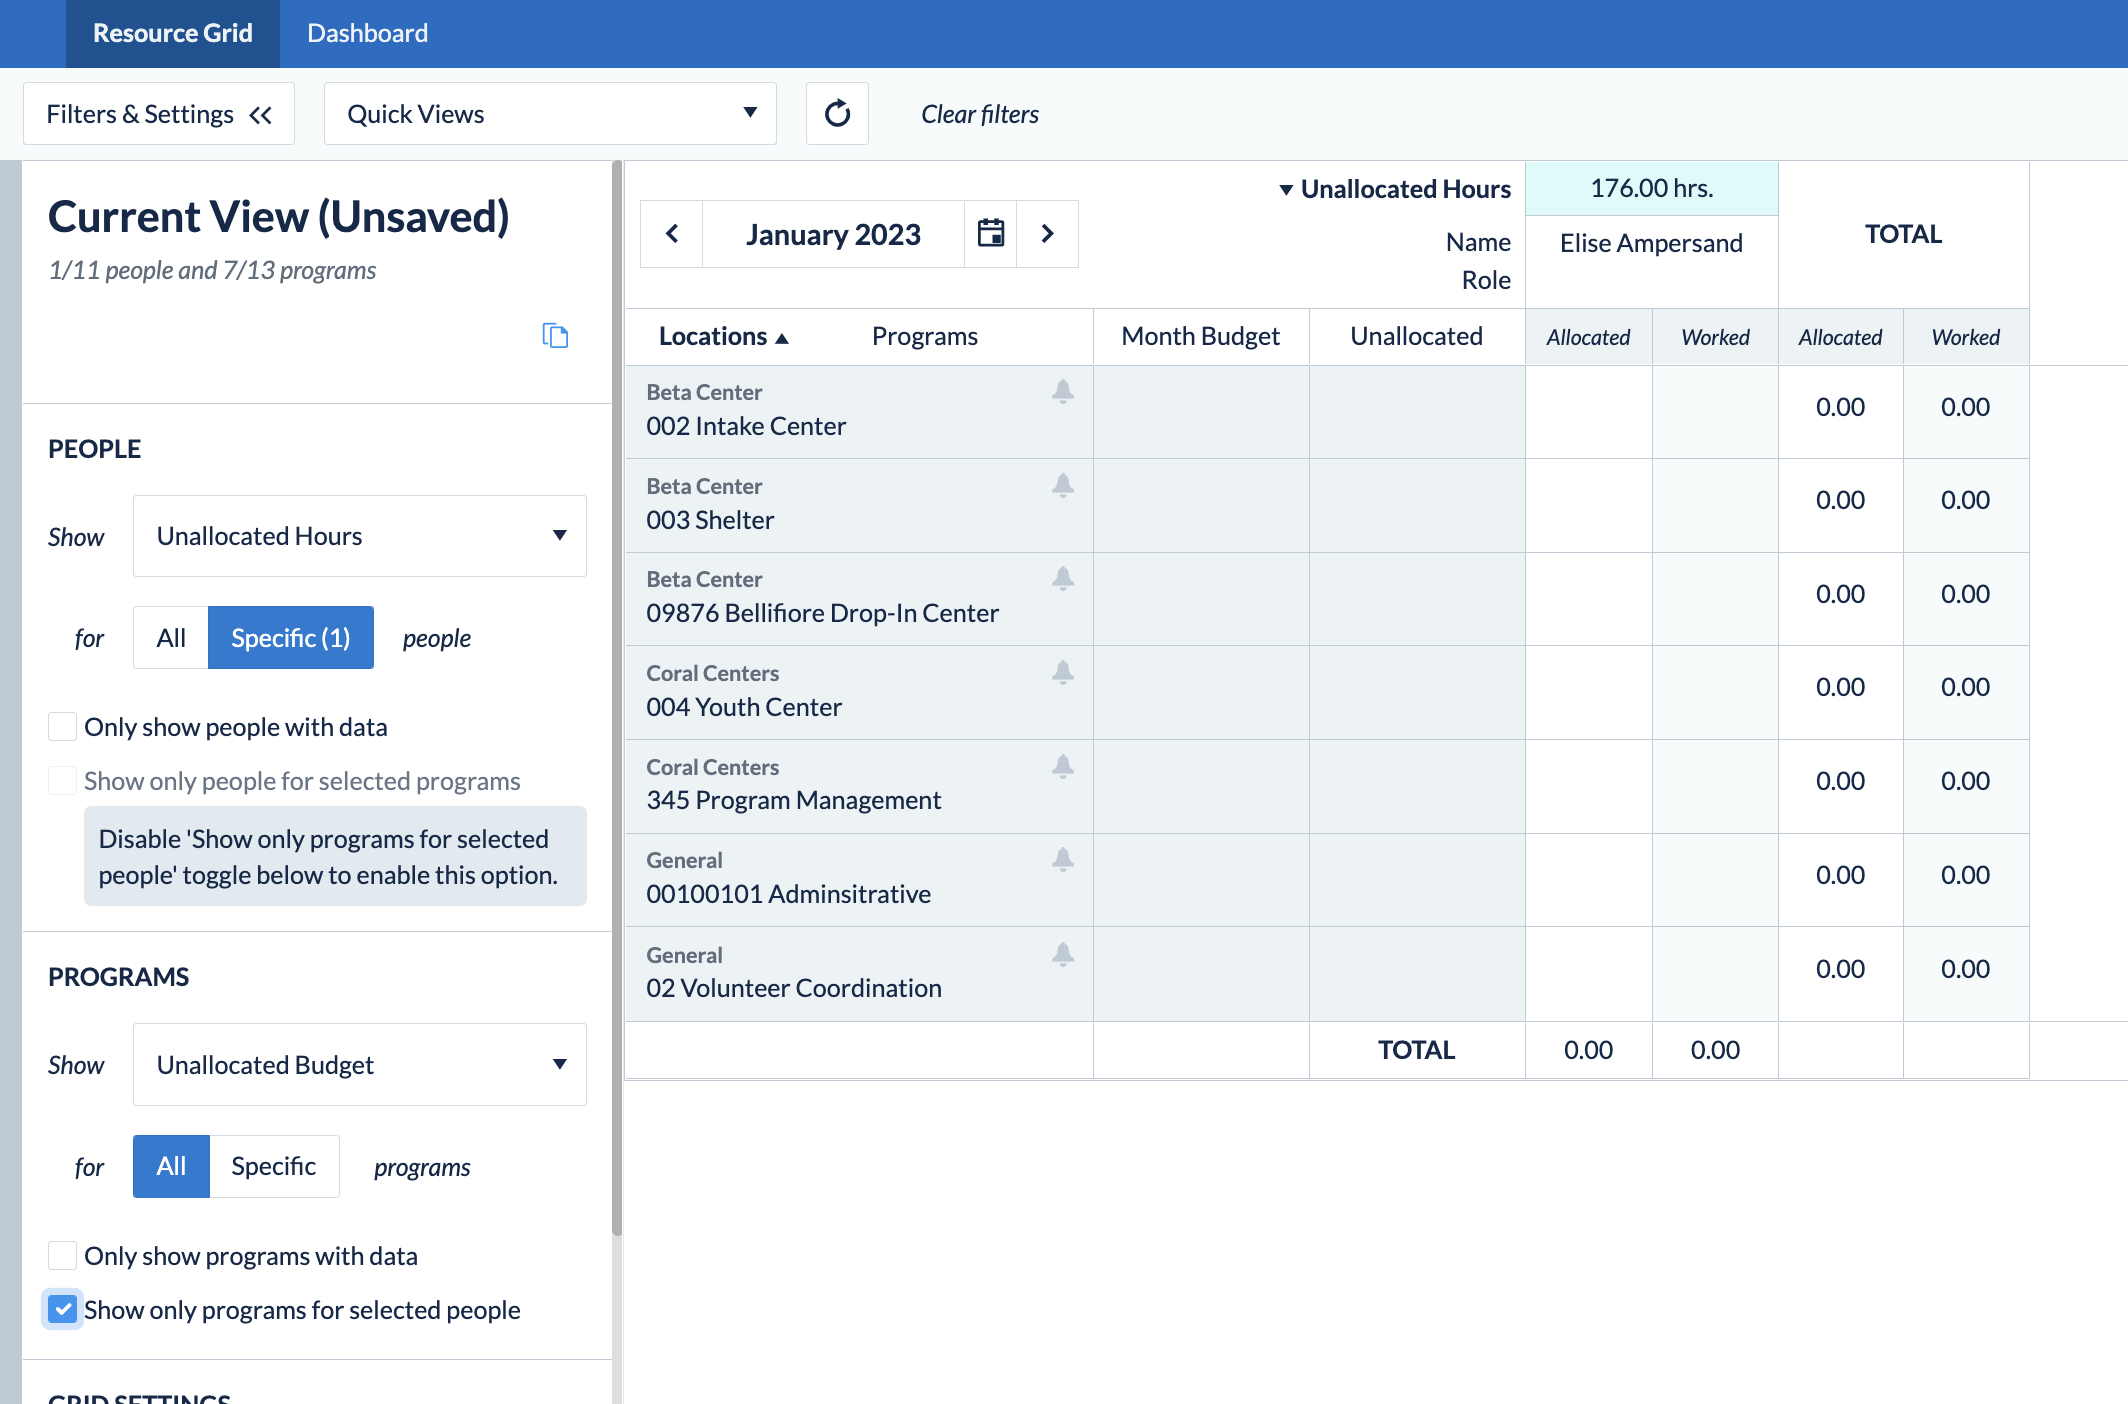Click the Clear filters link
Image resolution: width=2128 pixels, height=1404 pixels.
pos(980,113)
